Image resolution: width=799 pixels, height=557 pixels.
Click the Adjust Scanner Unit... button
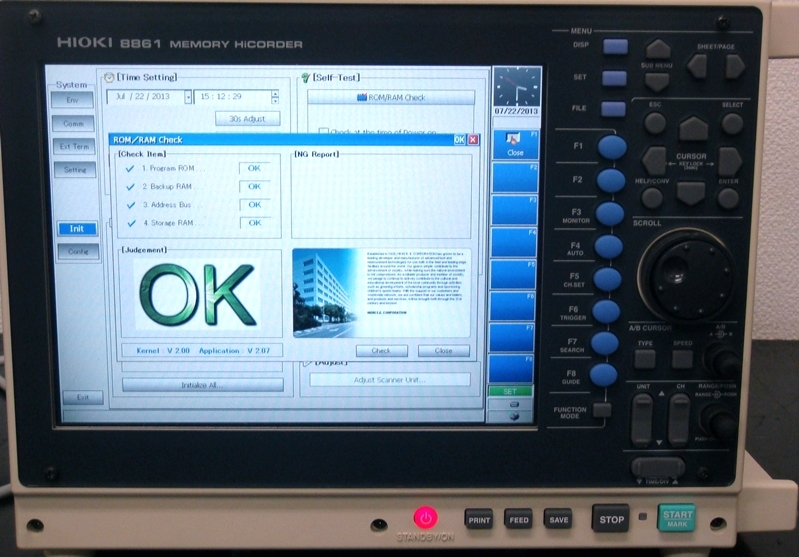[390, 380]
